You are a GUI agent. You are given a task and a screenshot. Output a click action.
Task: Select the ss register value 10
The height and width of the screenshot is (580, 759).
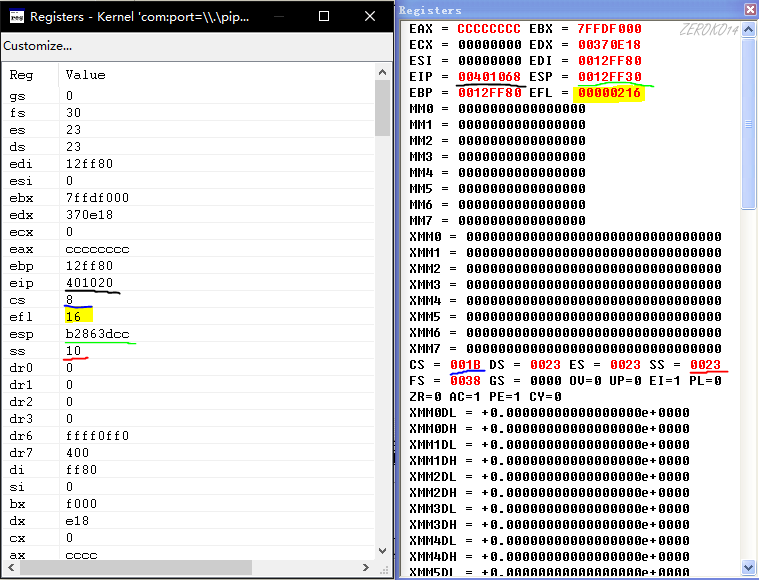(74, 351)
